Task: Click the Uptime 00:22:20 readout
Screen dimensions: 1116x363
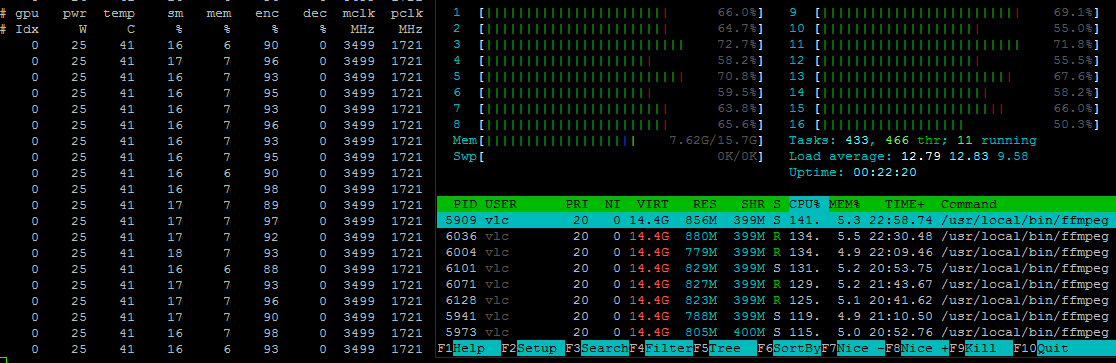Action: point(853,172)
